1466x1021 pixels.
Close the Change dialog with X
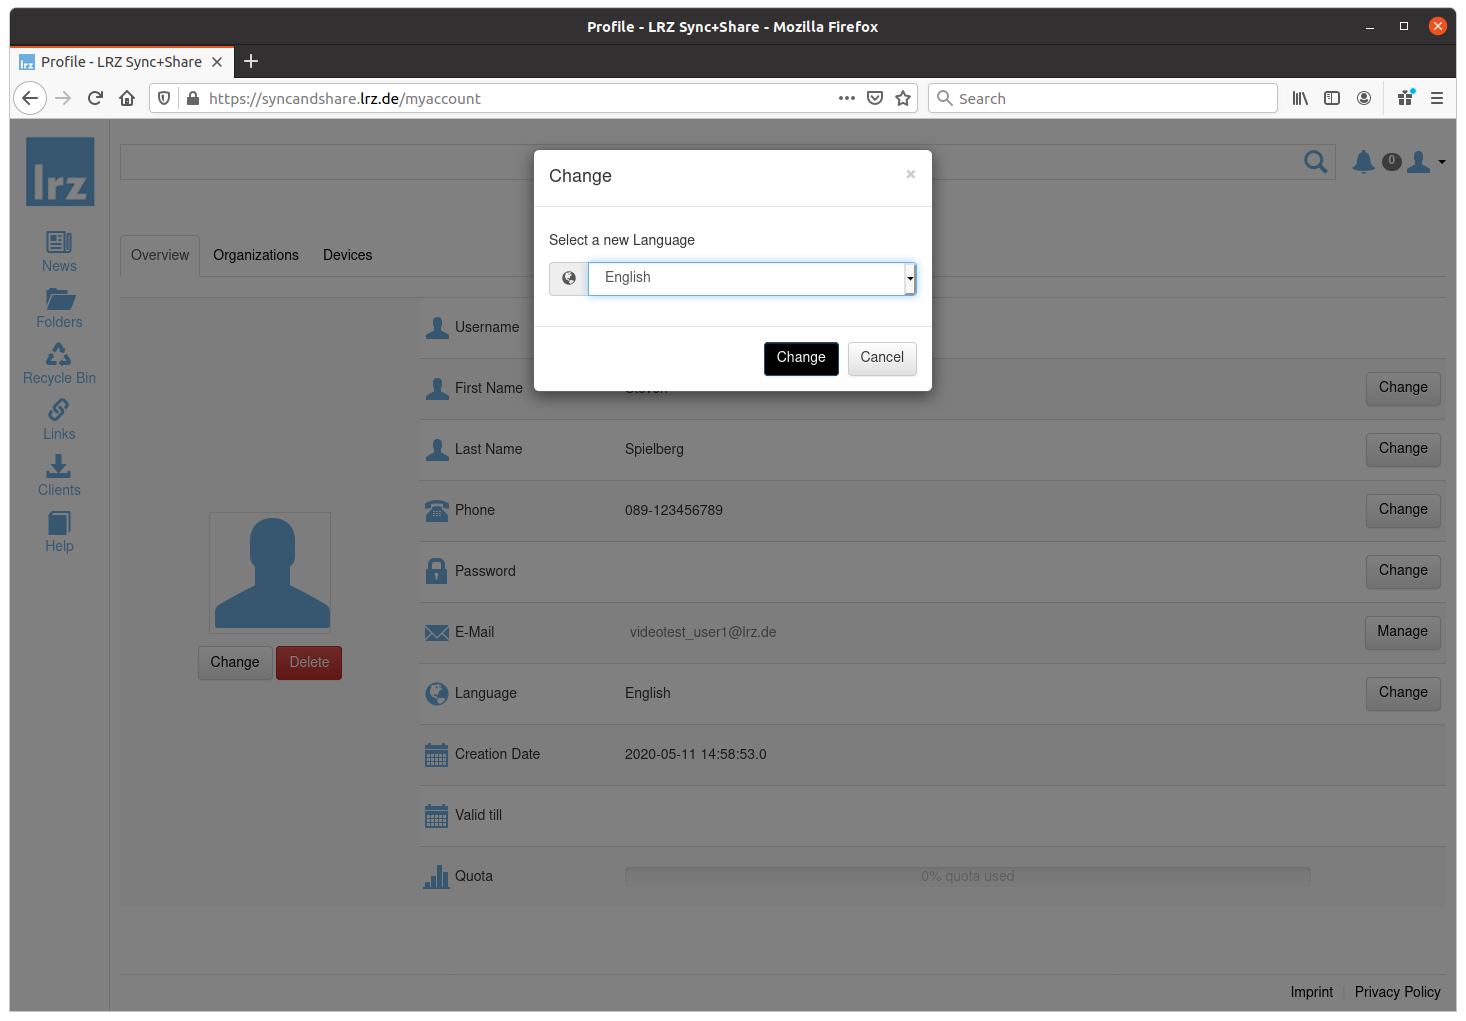click(x=910, y=174)
